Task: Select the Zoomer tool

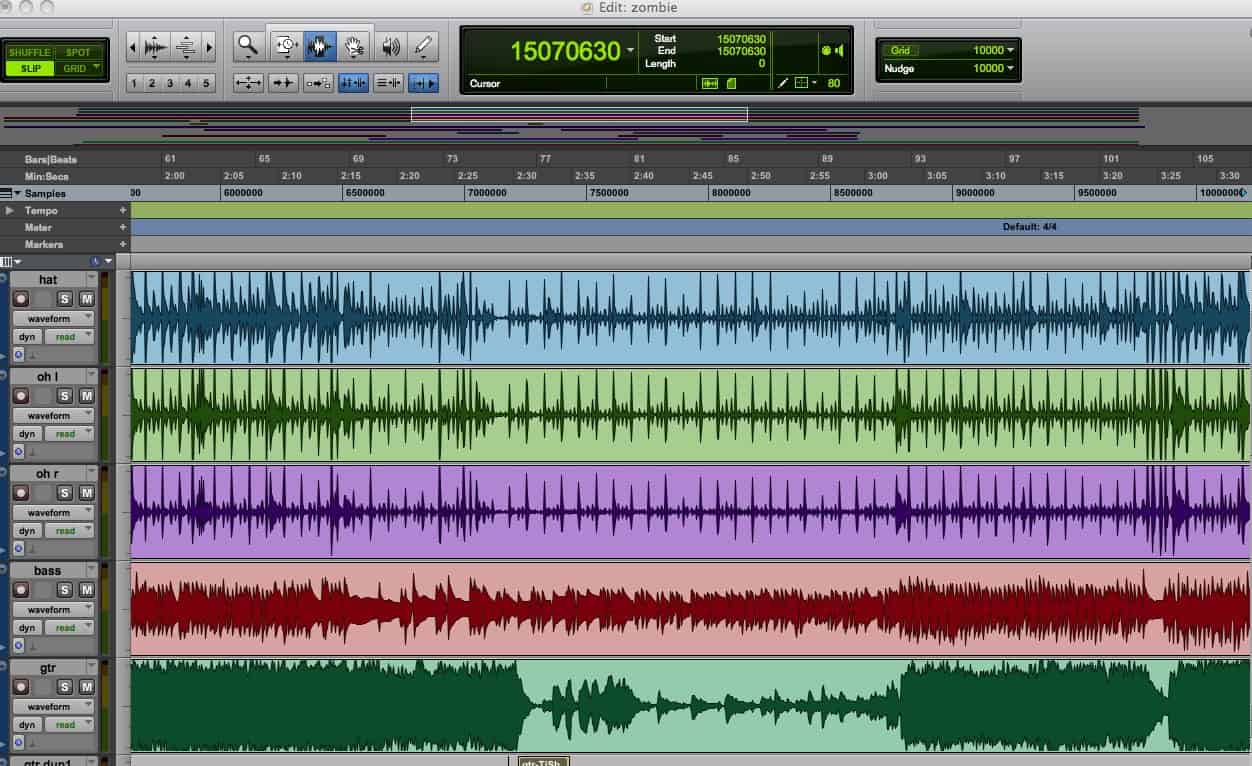Action: 248,47
